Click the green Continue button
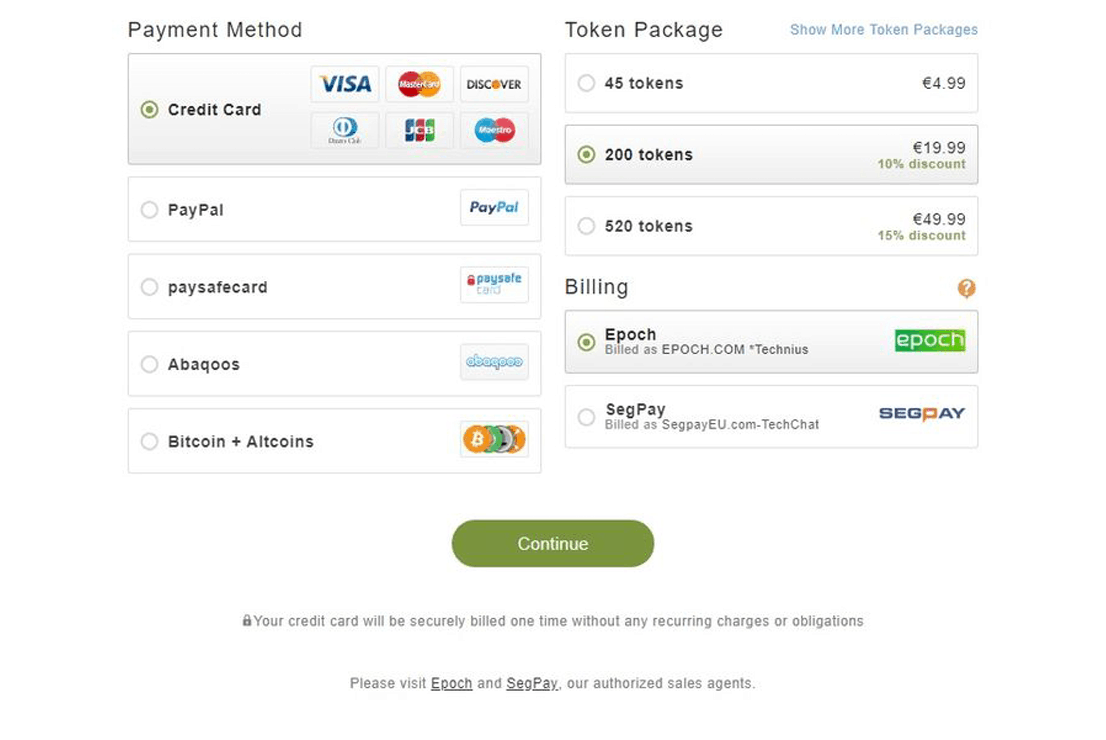The width and height of the screenshot is (1106, 740). (x=553, y=543)
